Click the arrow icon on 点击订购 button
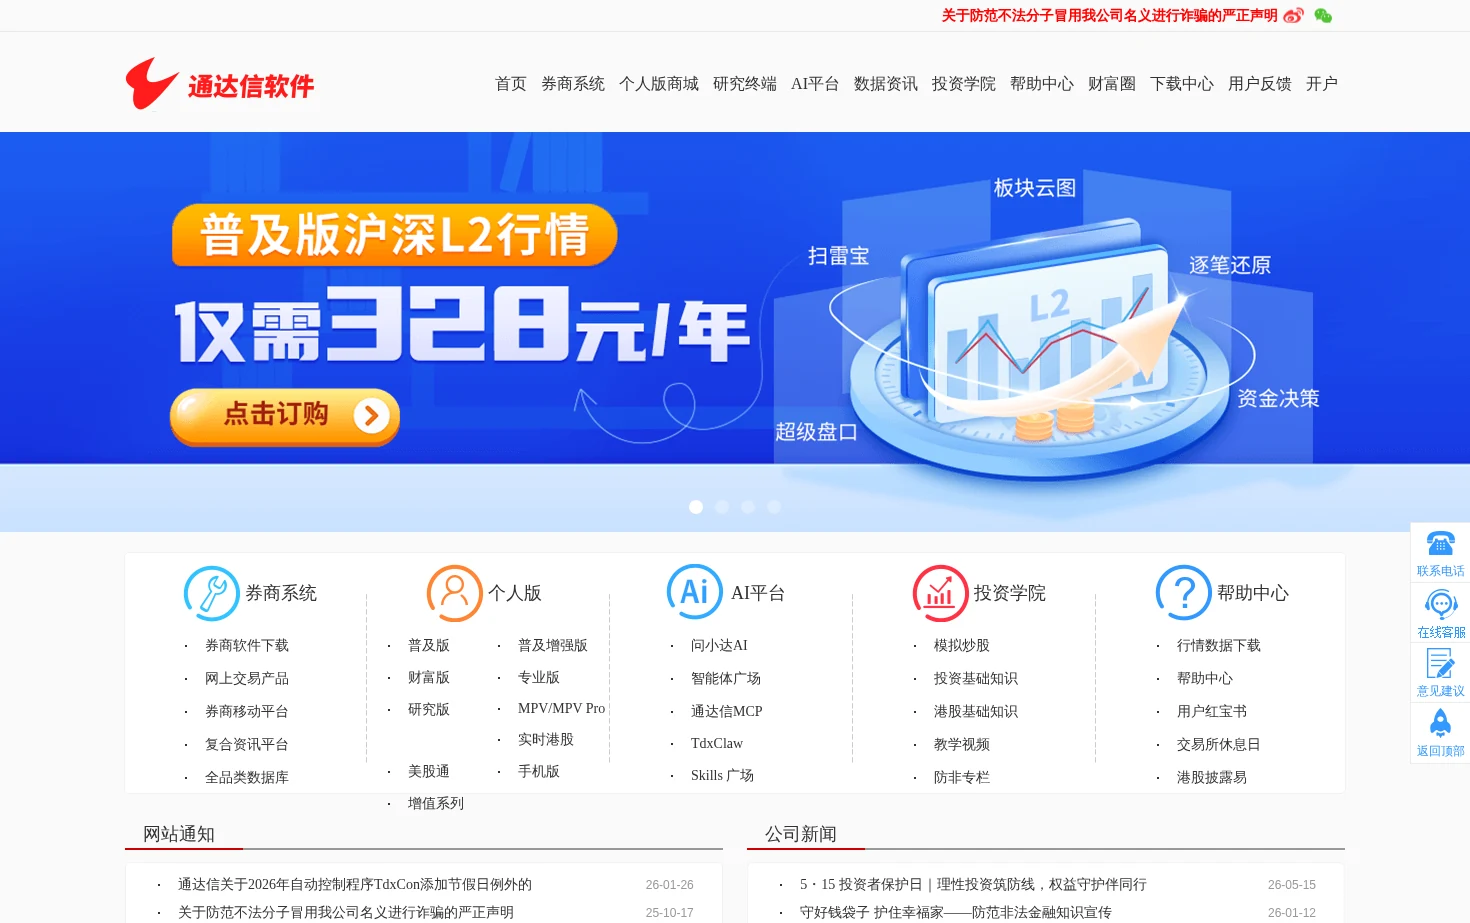 371,416
